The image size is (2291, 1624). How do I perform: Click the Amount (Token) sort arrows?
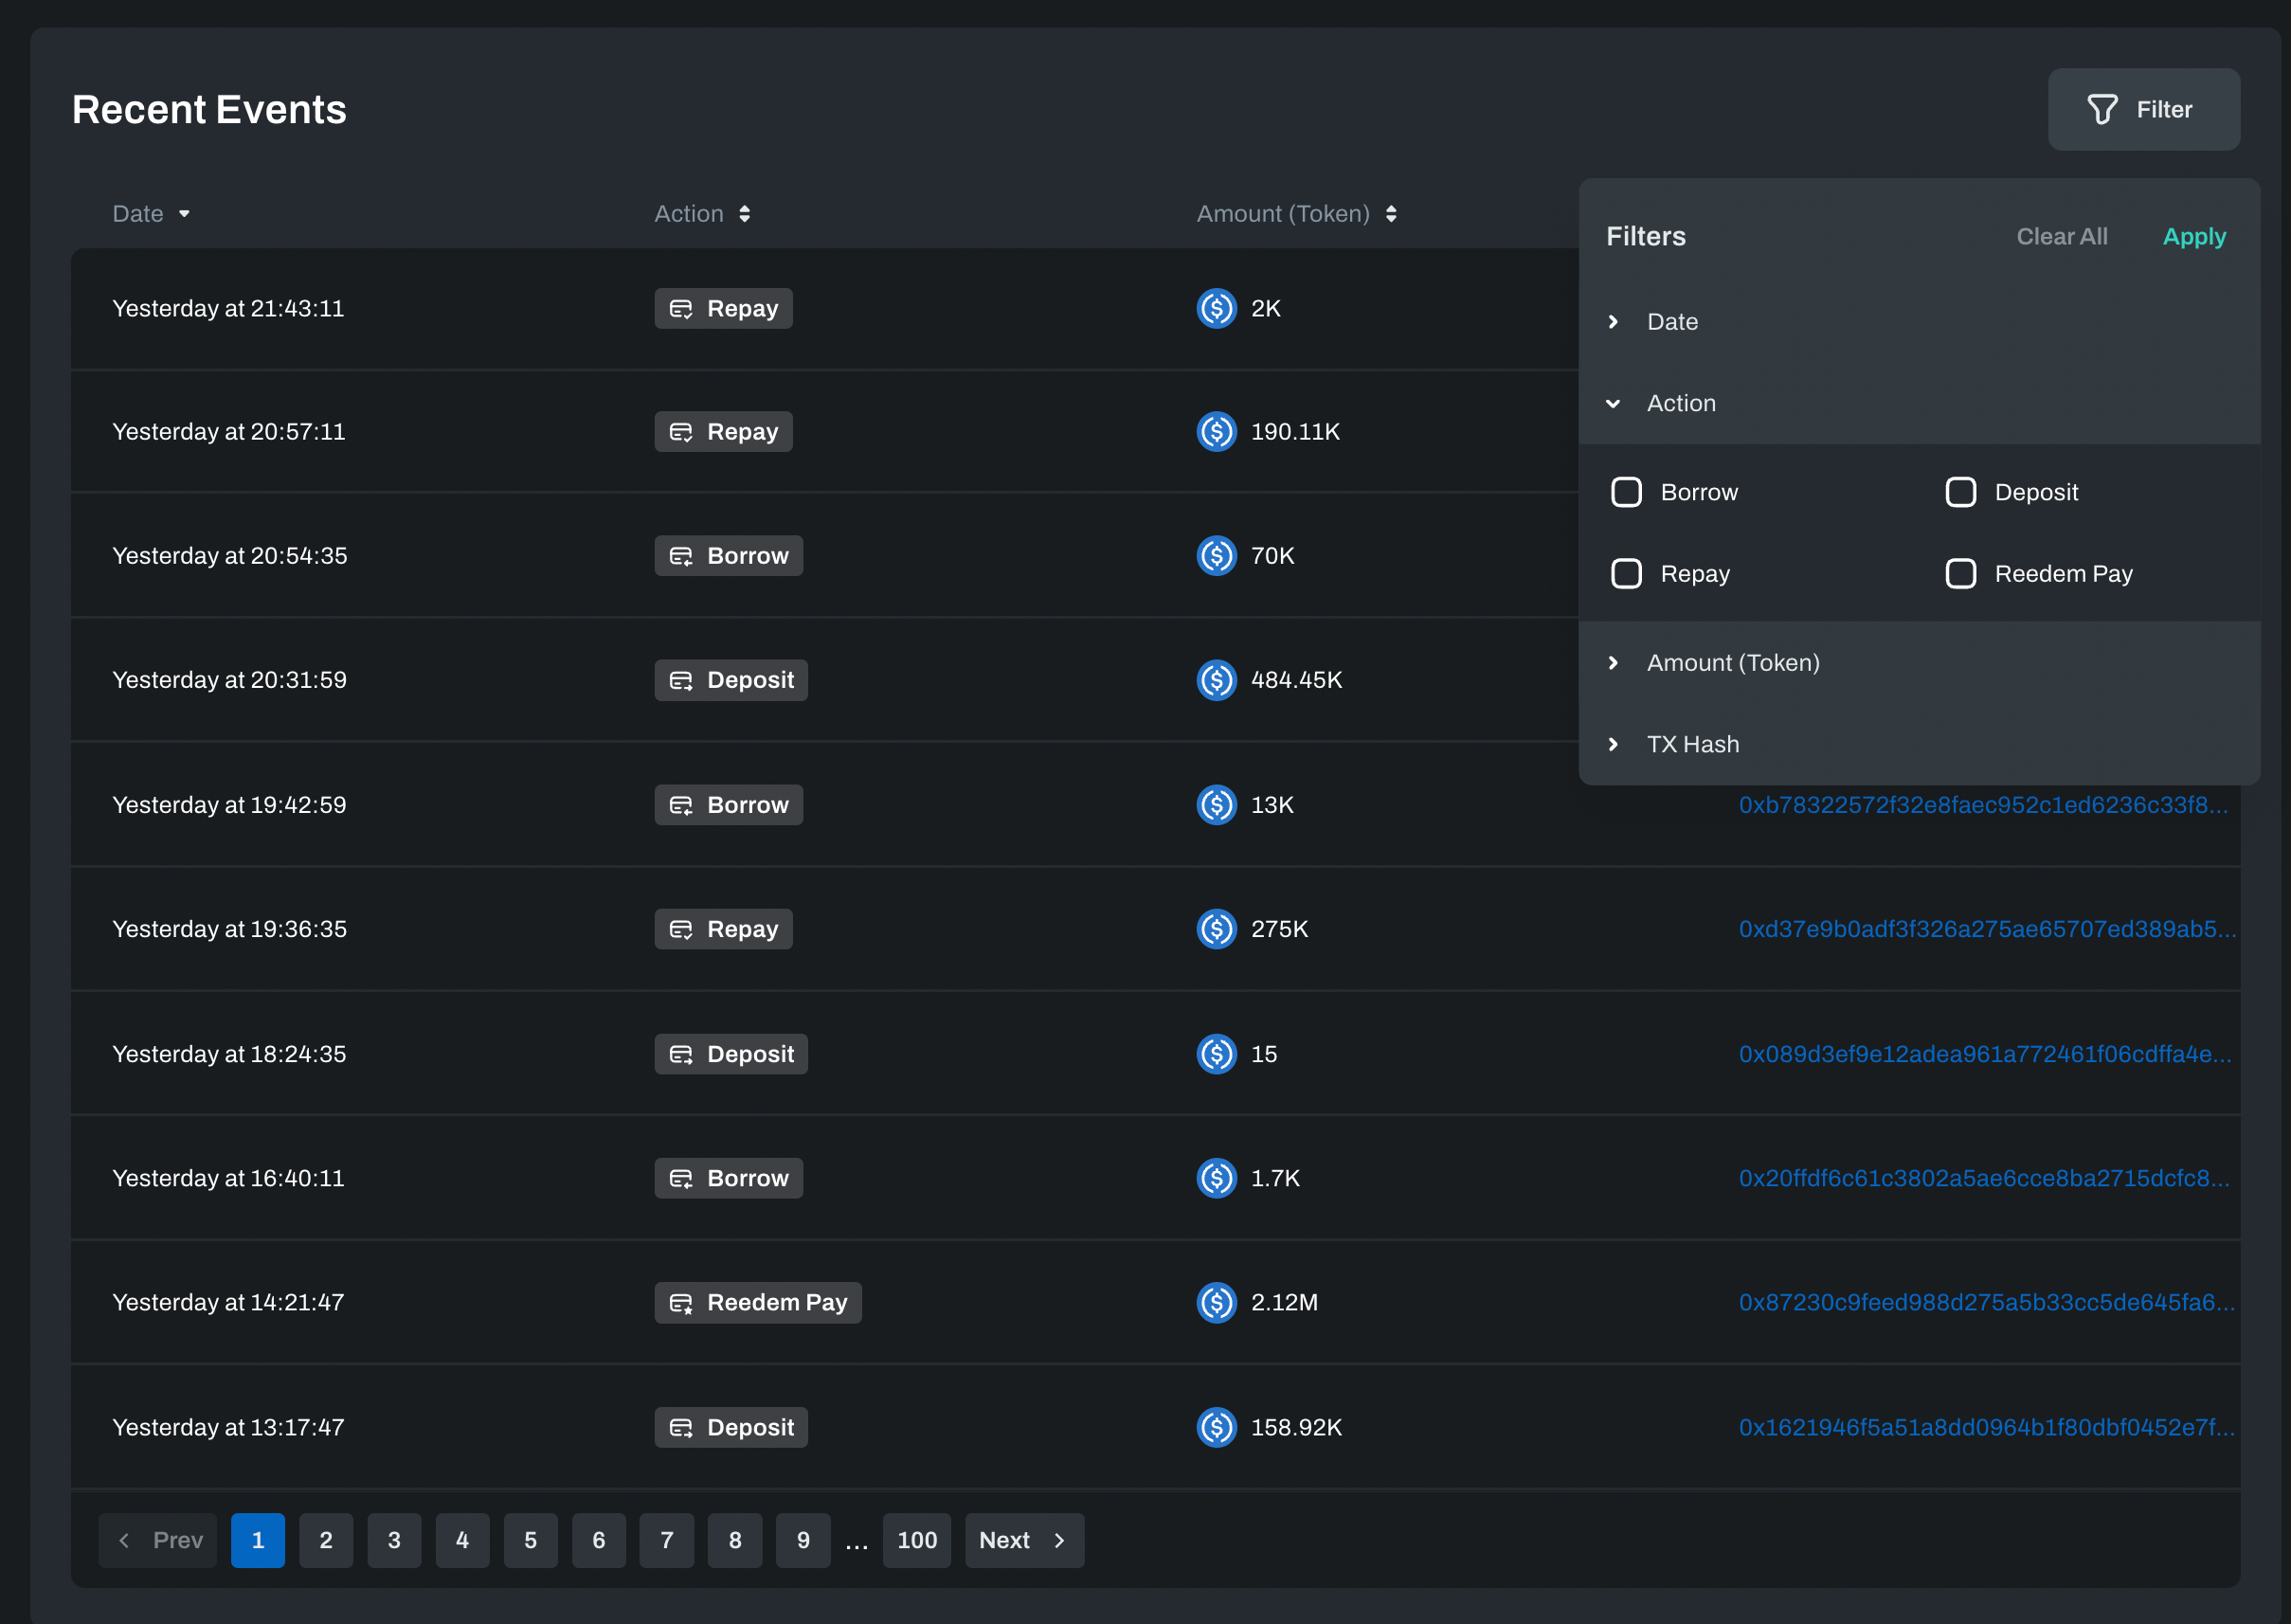(x=1391, y=214)
